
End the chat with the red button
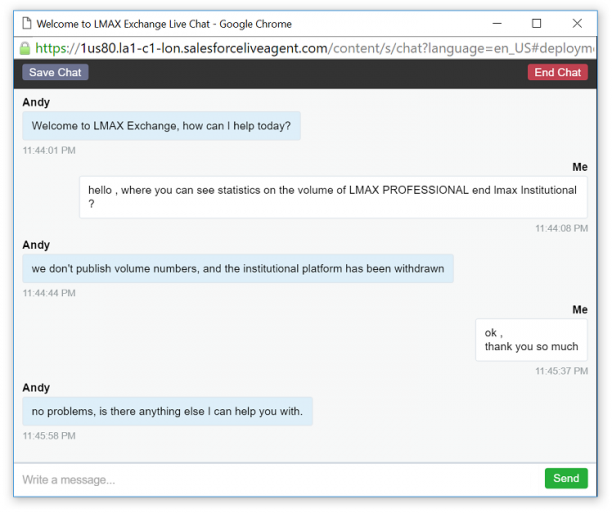(557, 72)
